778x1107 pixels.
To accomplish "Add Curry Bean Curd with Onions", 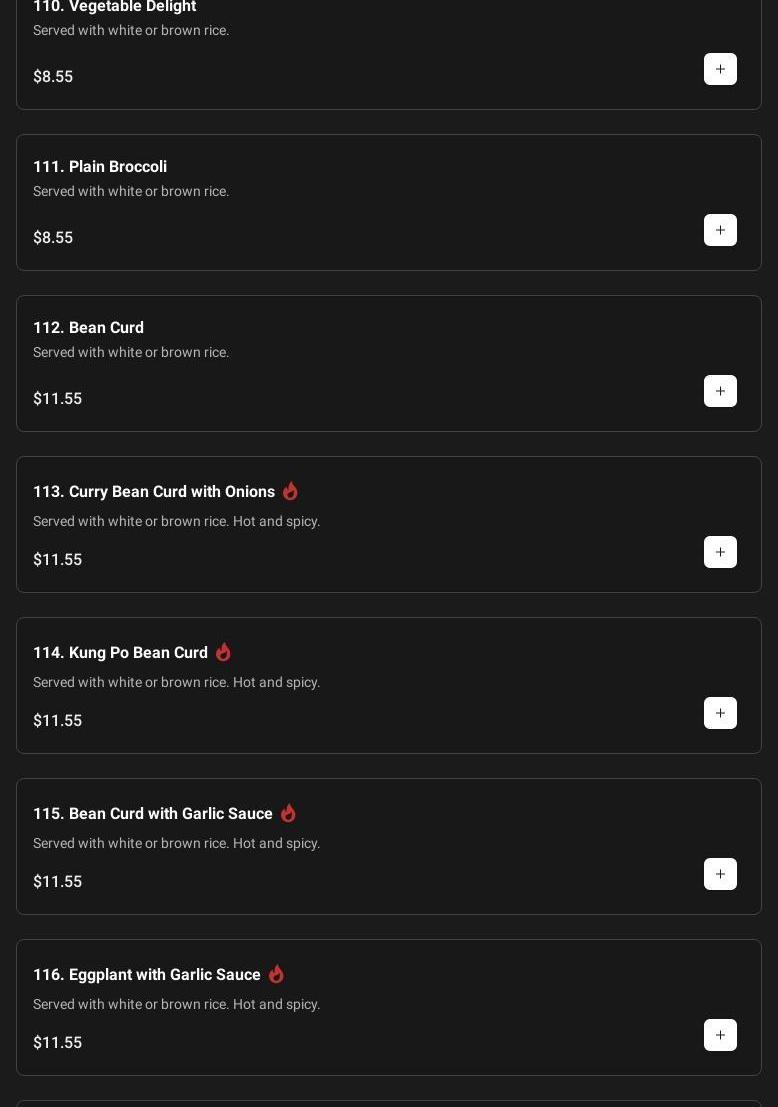I will pos(720,552).
